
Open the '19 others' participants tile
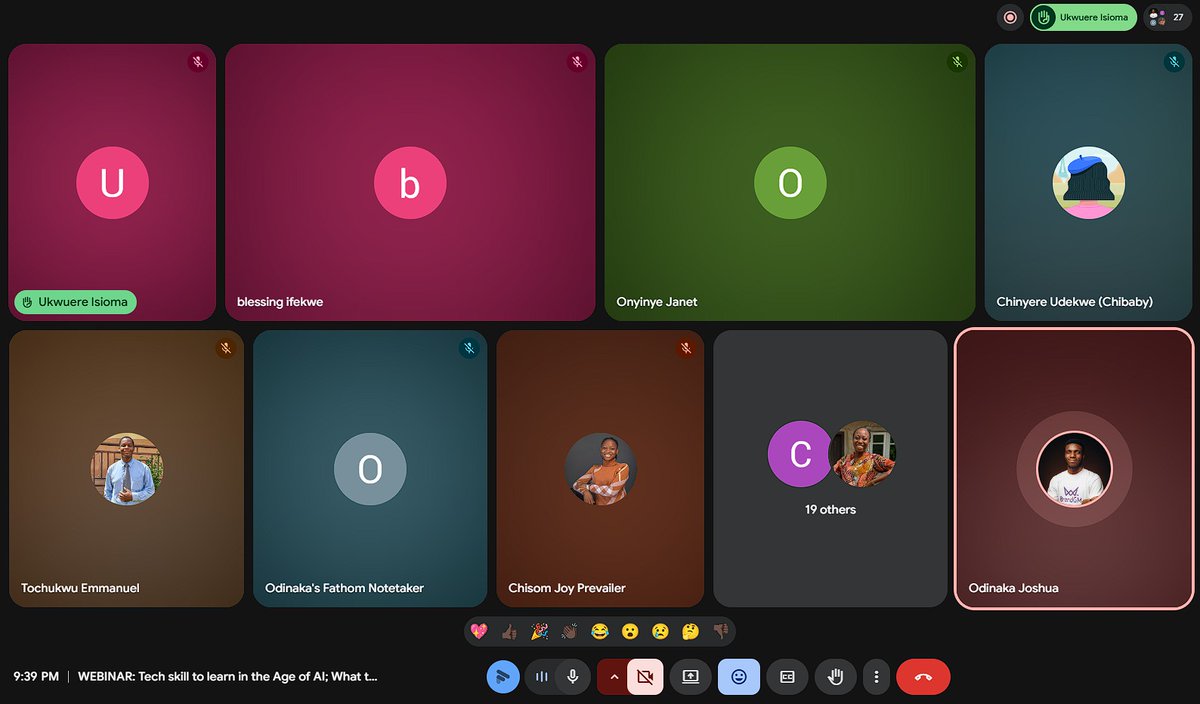pos(830,468)
